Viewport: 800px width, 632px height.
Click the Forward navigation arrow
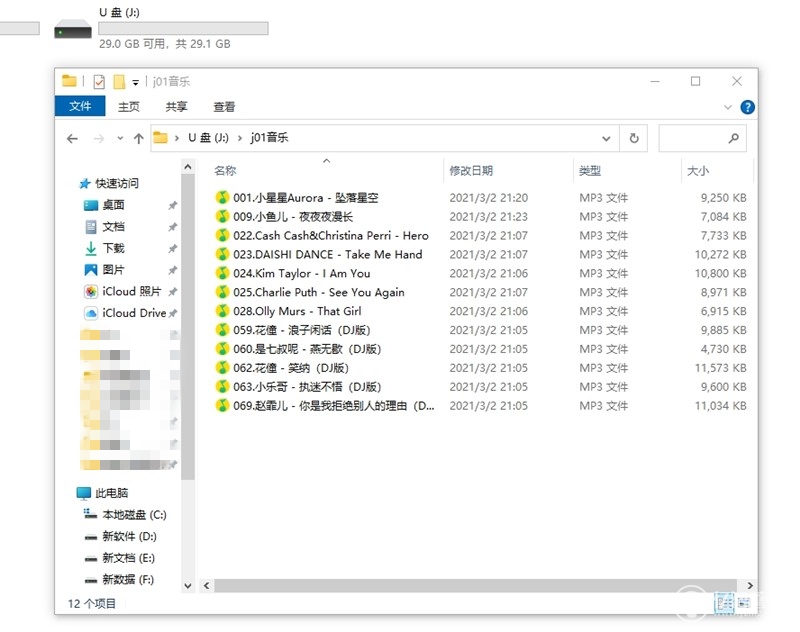point(99,139)
